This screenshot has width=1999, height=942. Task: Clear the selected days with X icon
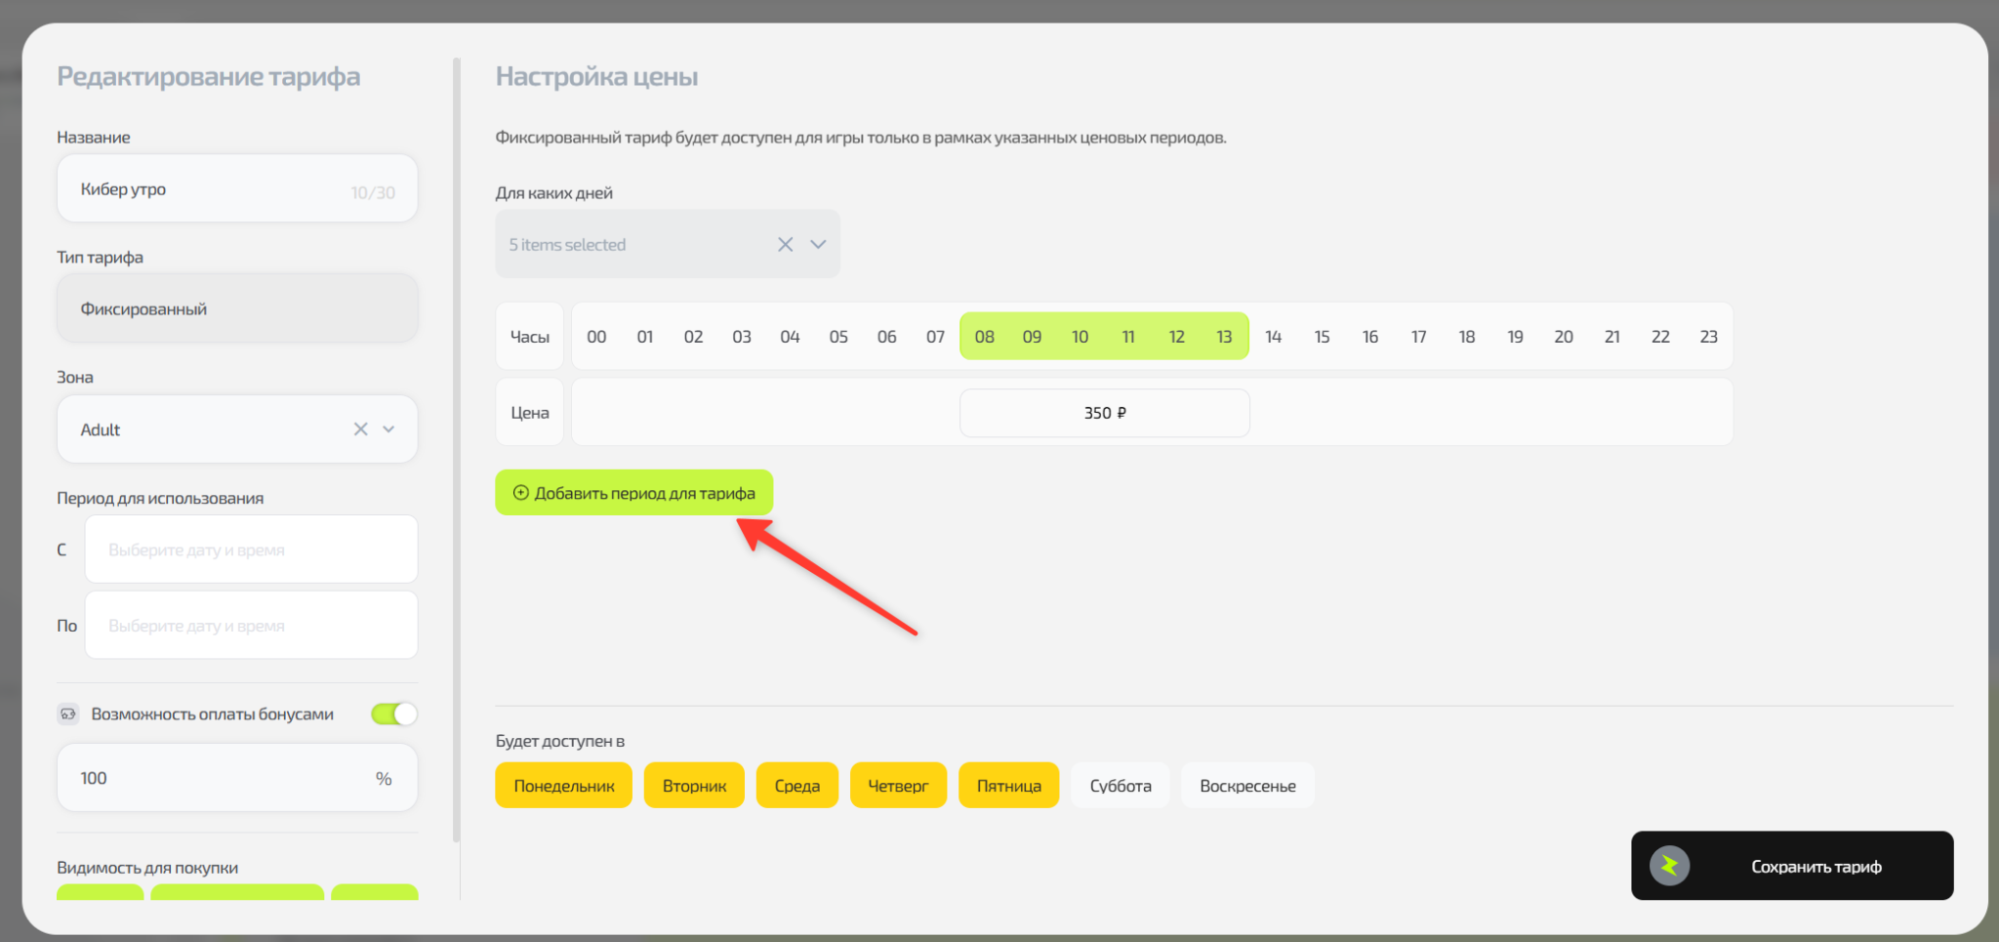tap(785, 244)
